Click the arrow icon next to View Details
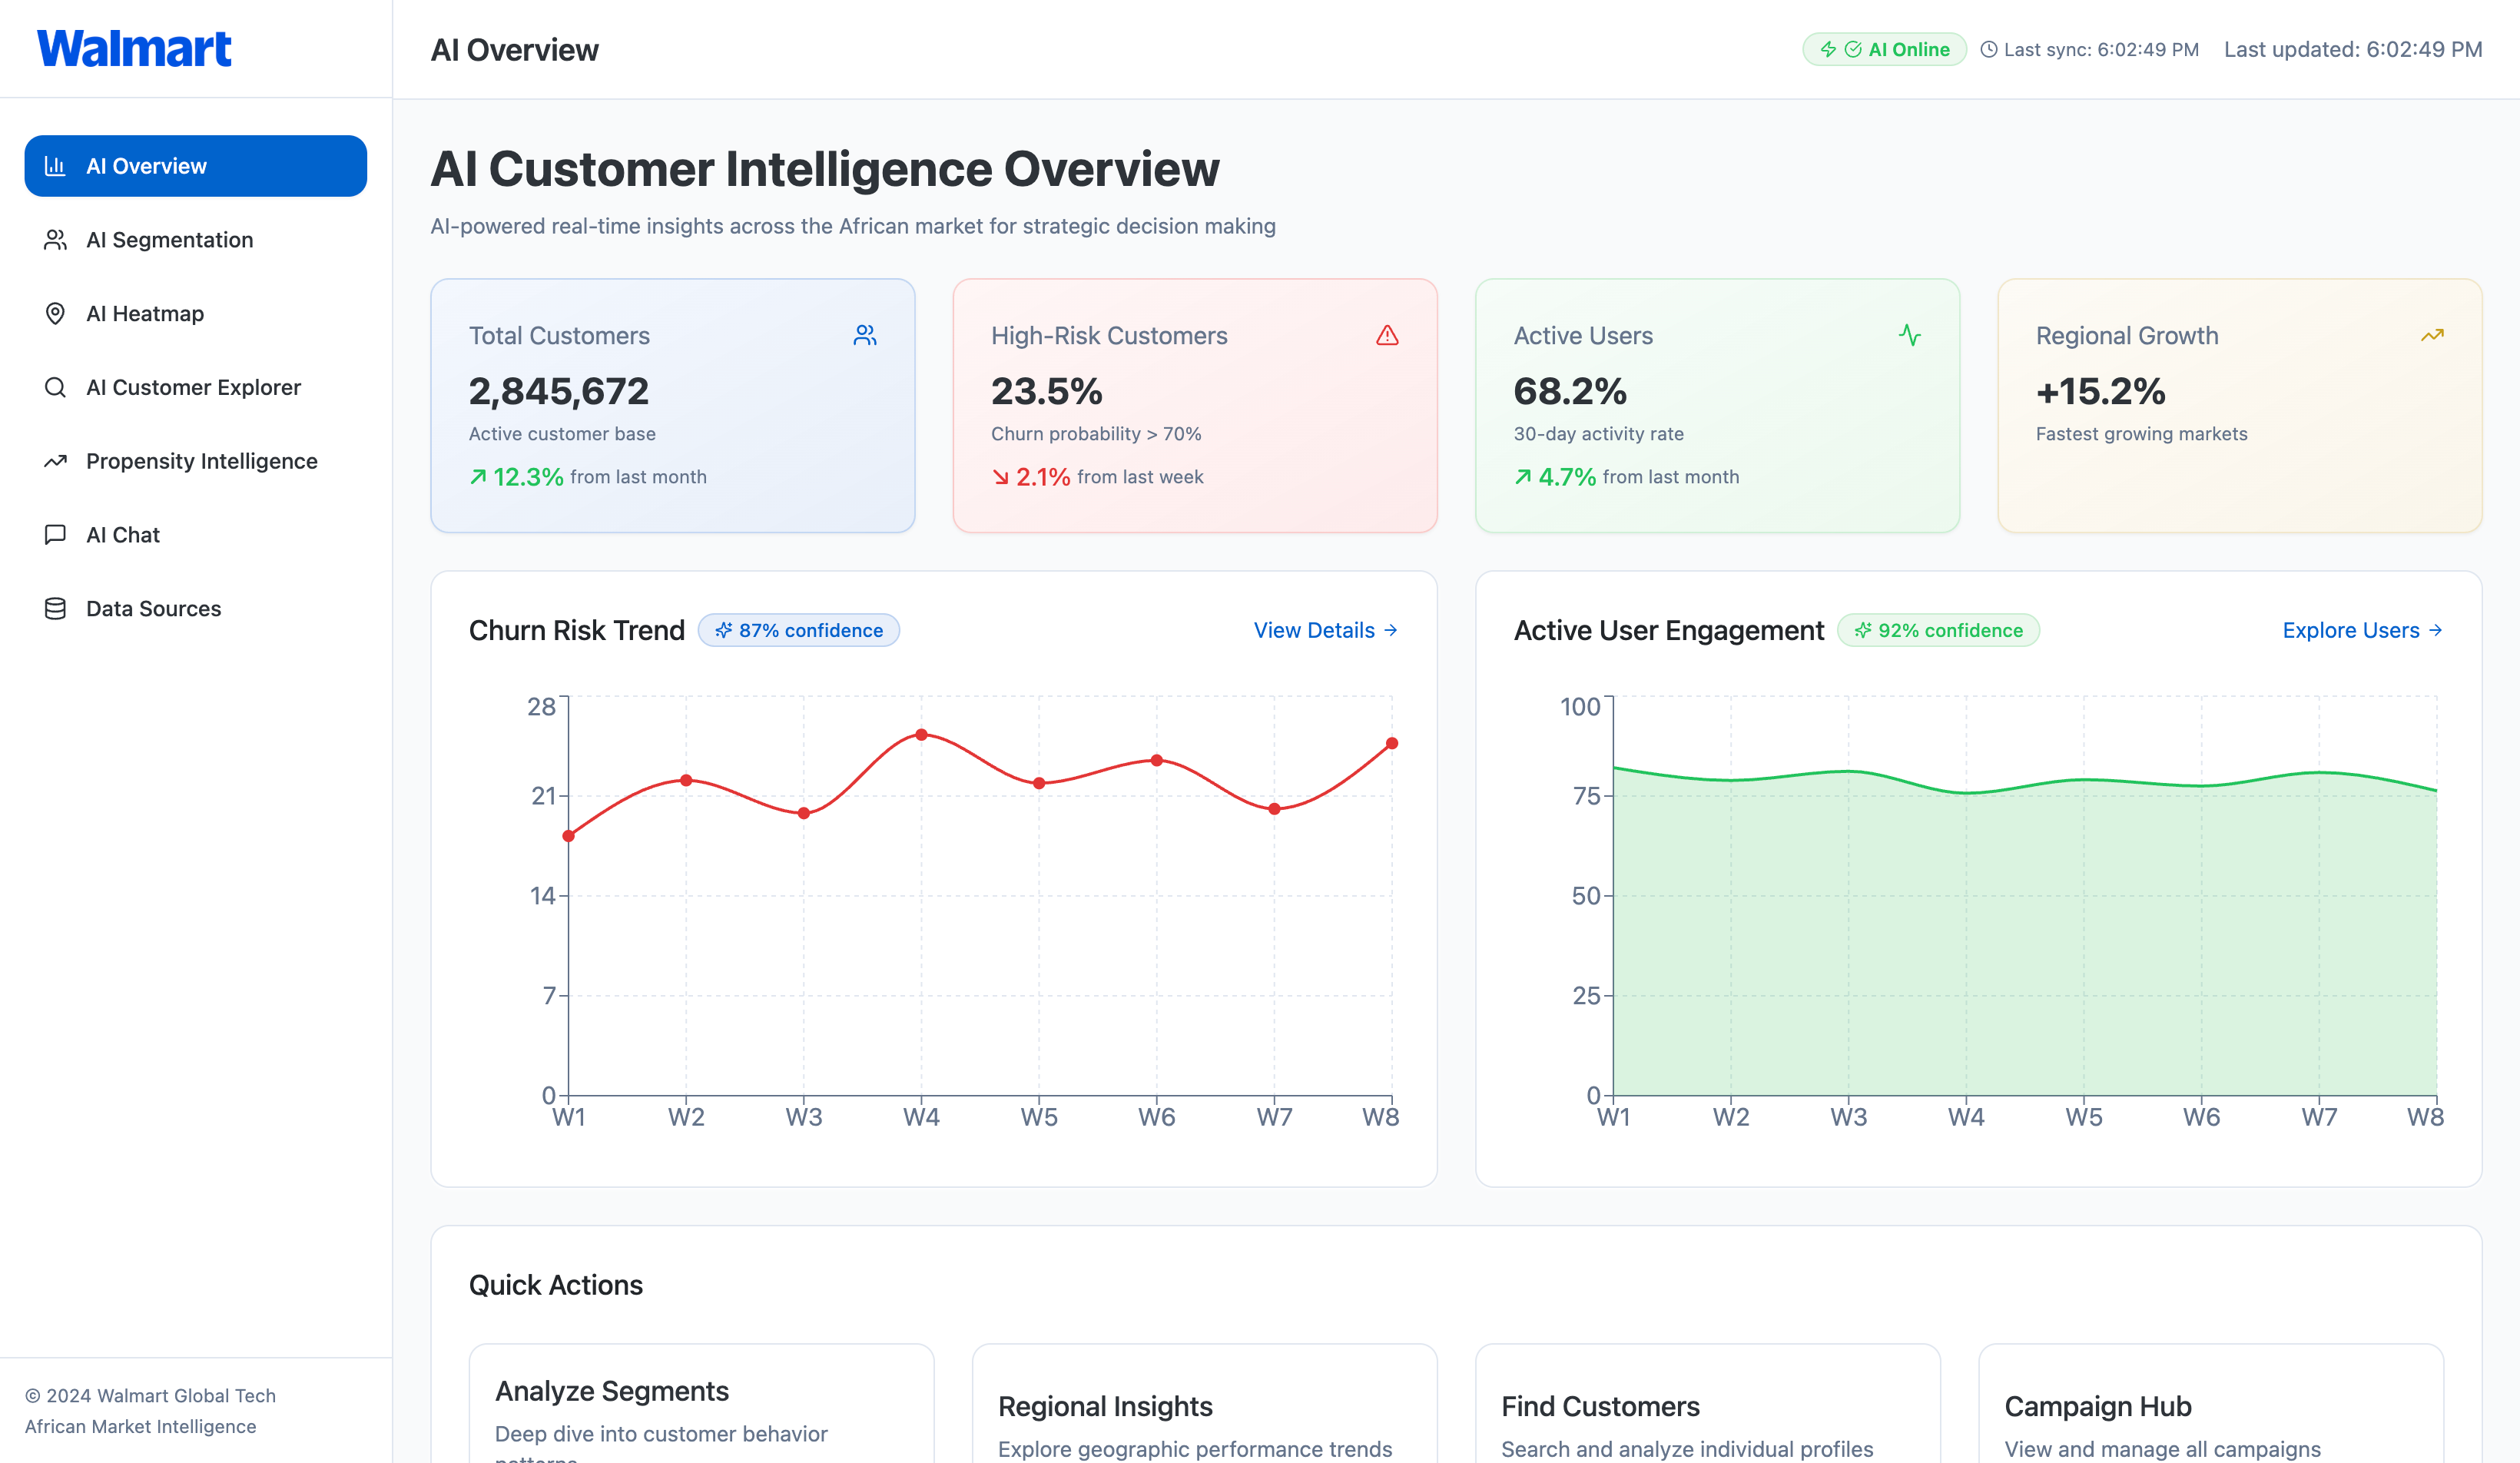 1390,630
